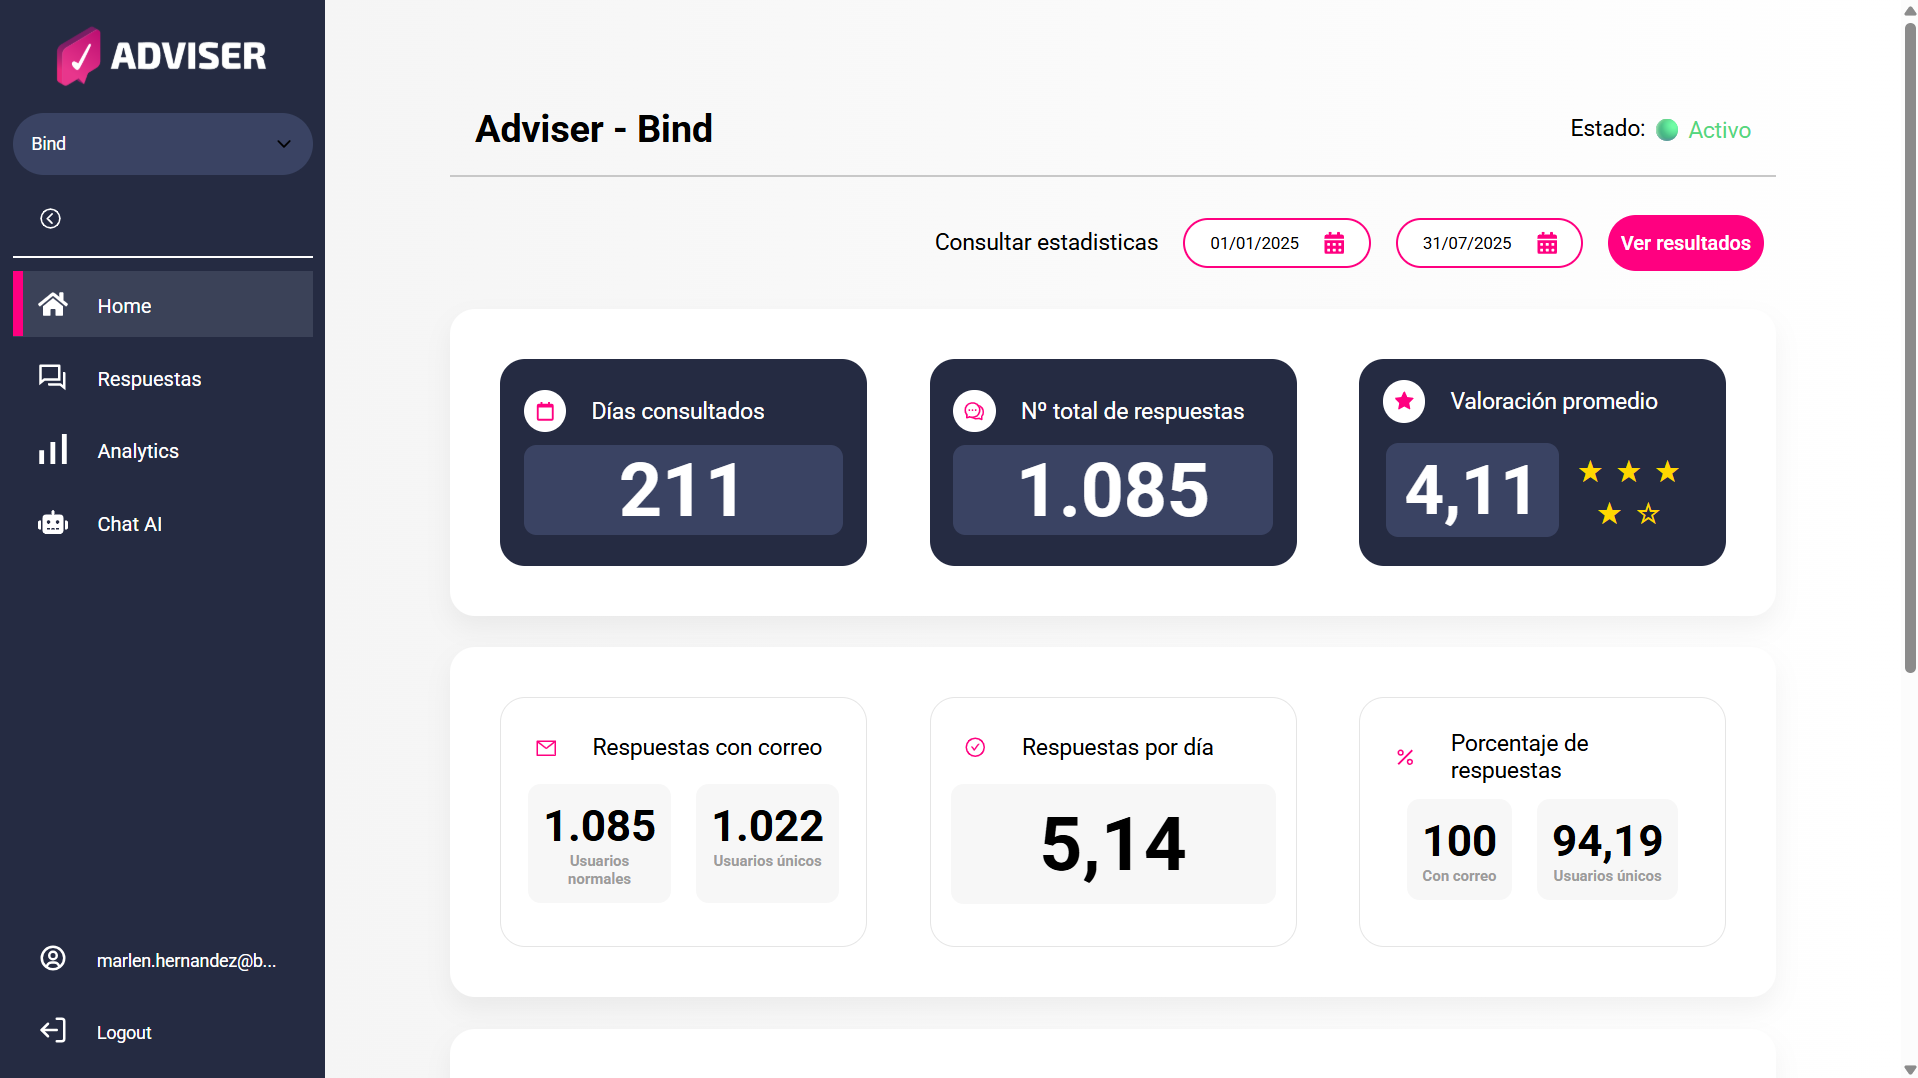Screen dimensions: 1918x1078
Task: Click the Adviser - Bind page heading
Action: [x=594, y=129]
